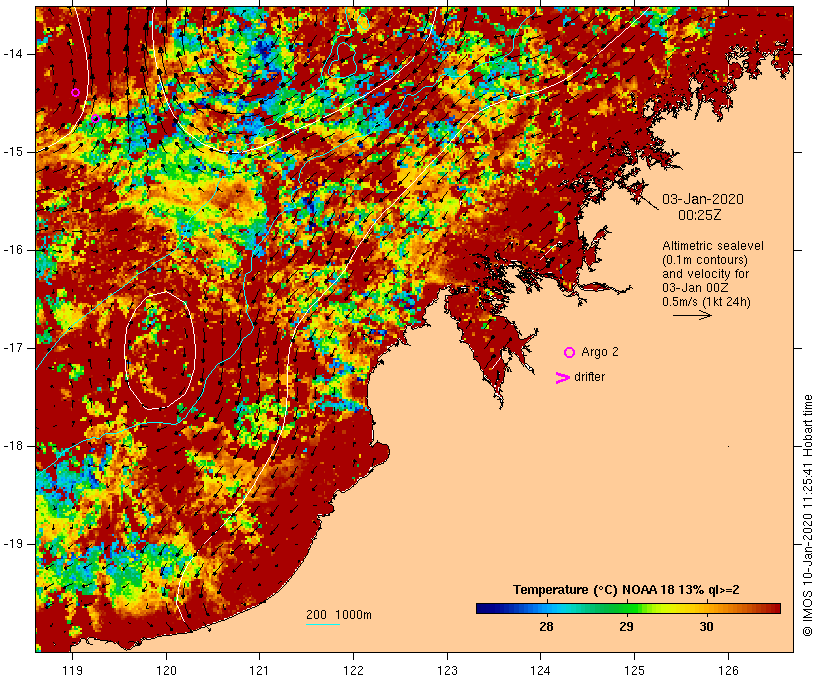Click the '200 1000m' depth contour label
The height and width of the screenshot is (680, 820).
point(339,615)
